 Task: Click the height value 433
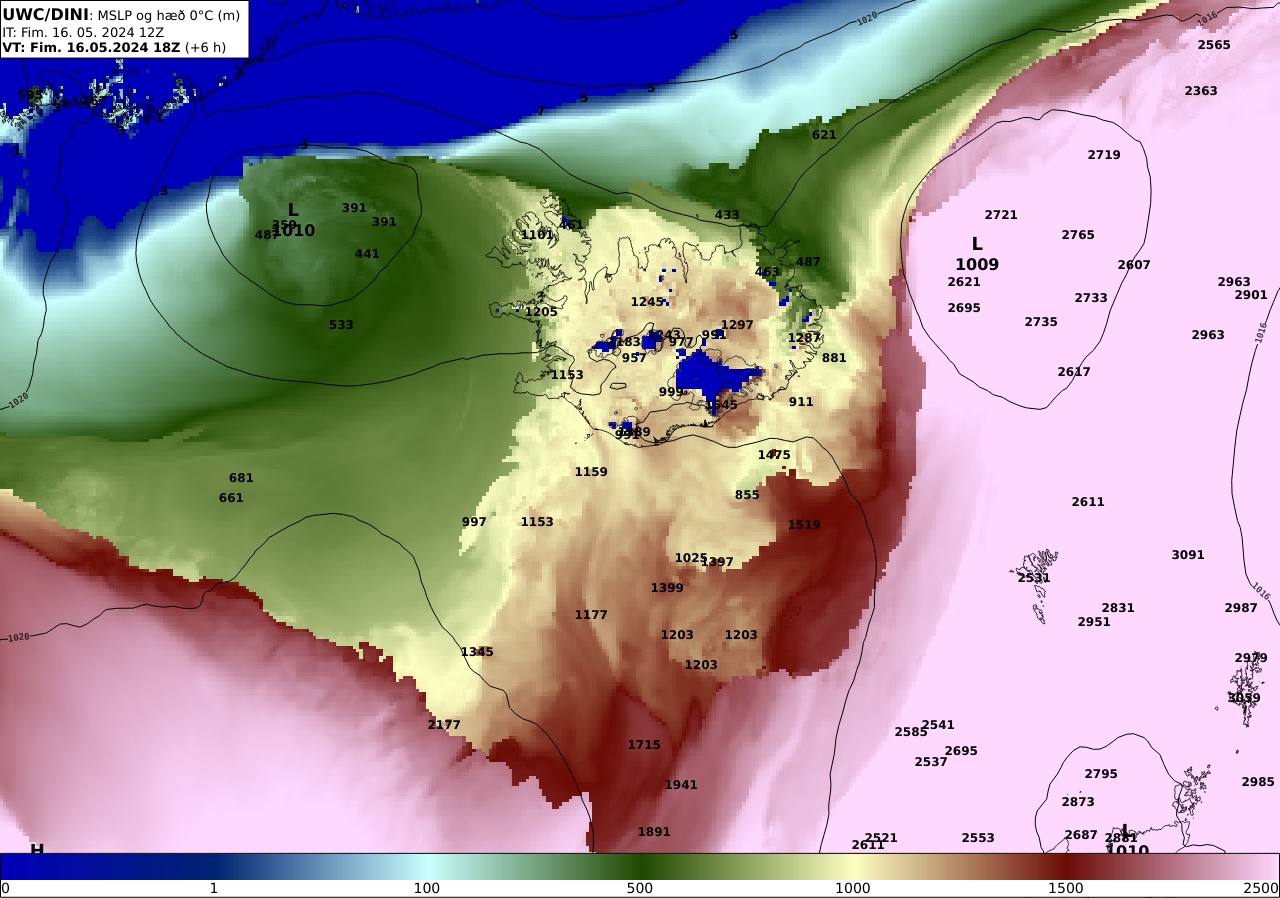point(727,215)
